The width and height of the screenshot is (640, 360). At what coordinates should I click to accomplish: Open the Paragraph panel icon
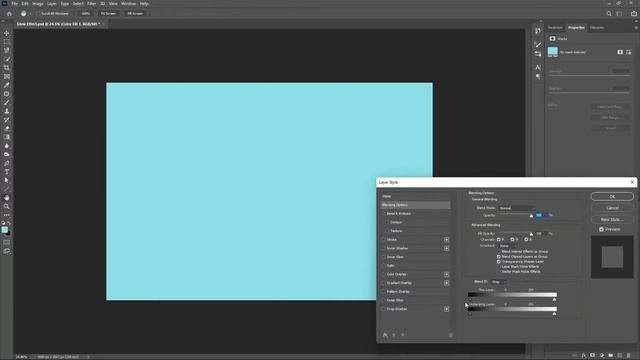pos(538,76)
